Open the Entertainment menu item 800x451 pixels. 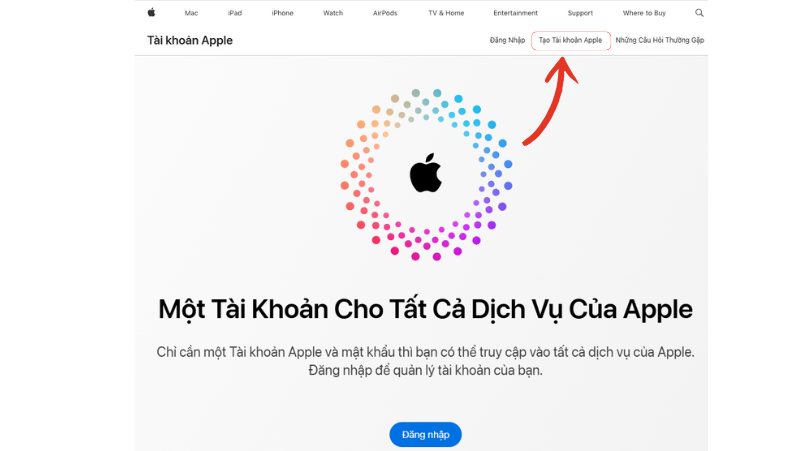[515, 13]
